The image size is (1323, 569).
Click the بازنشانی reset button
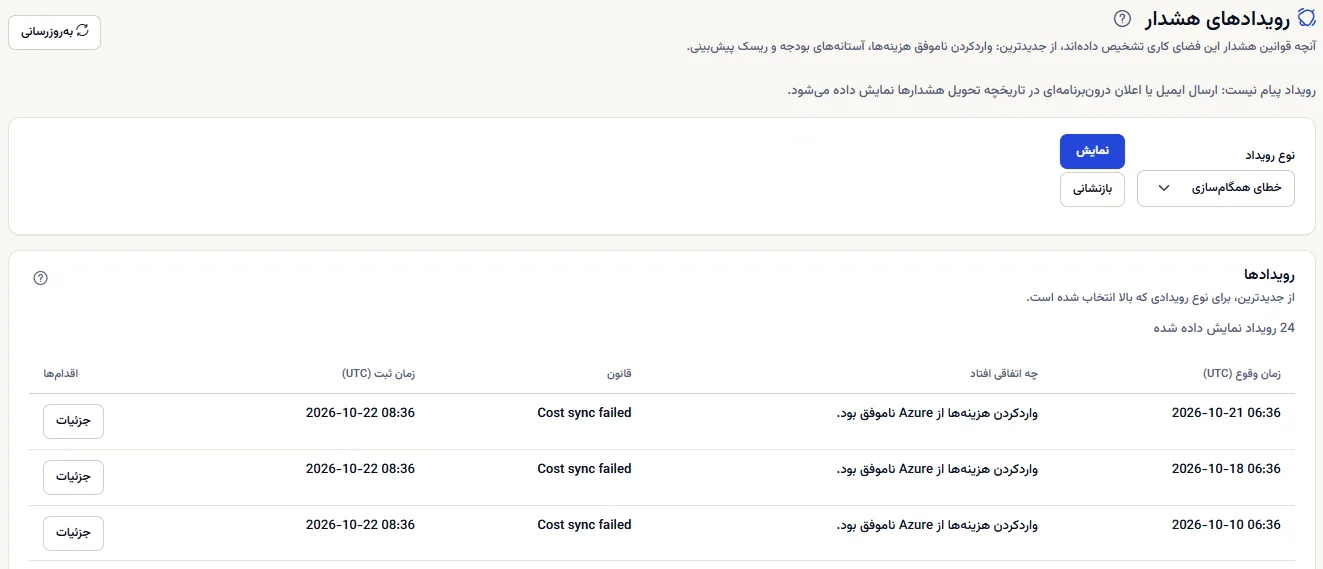1092,189
